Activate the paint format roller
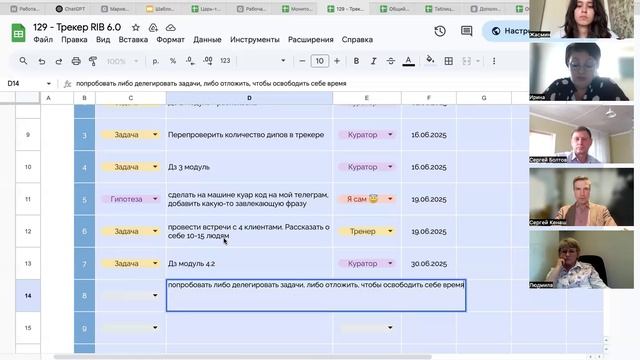 click(93, 61)
